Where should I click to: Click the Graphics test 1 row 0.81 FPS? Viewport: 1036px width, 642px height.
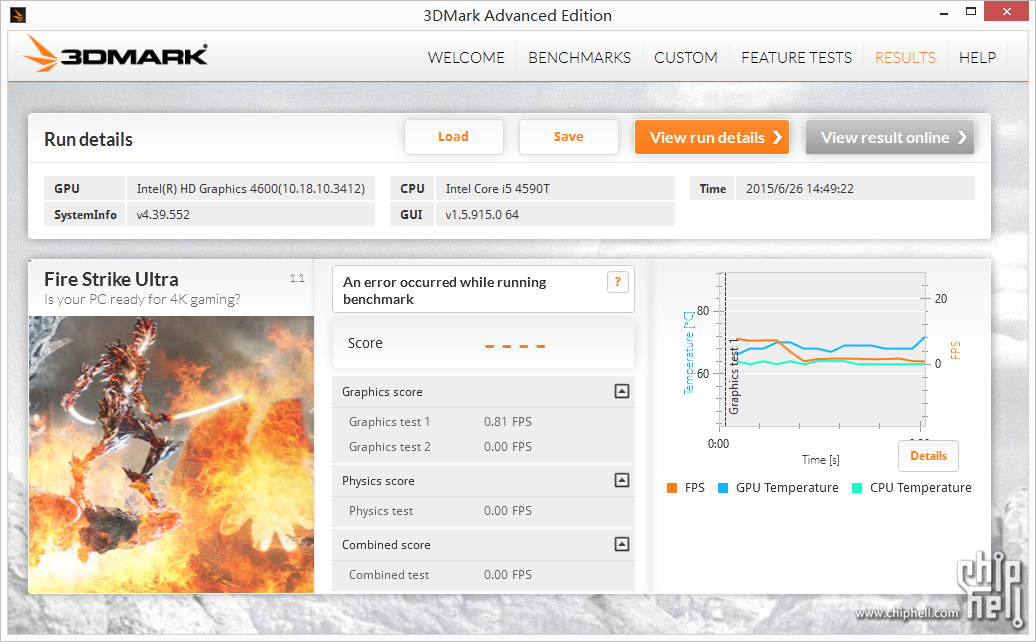[x=483, y=421]
